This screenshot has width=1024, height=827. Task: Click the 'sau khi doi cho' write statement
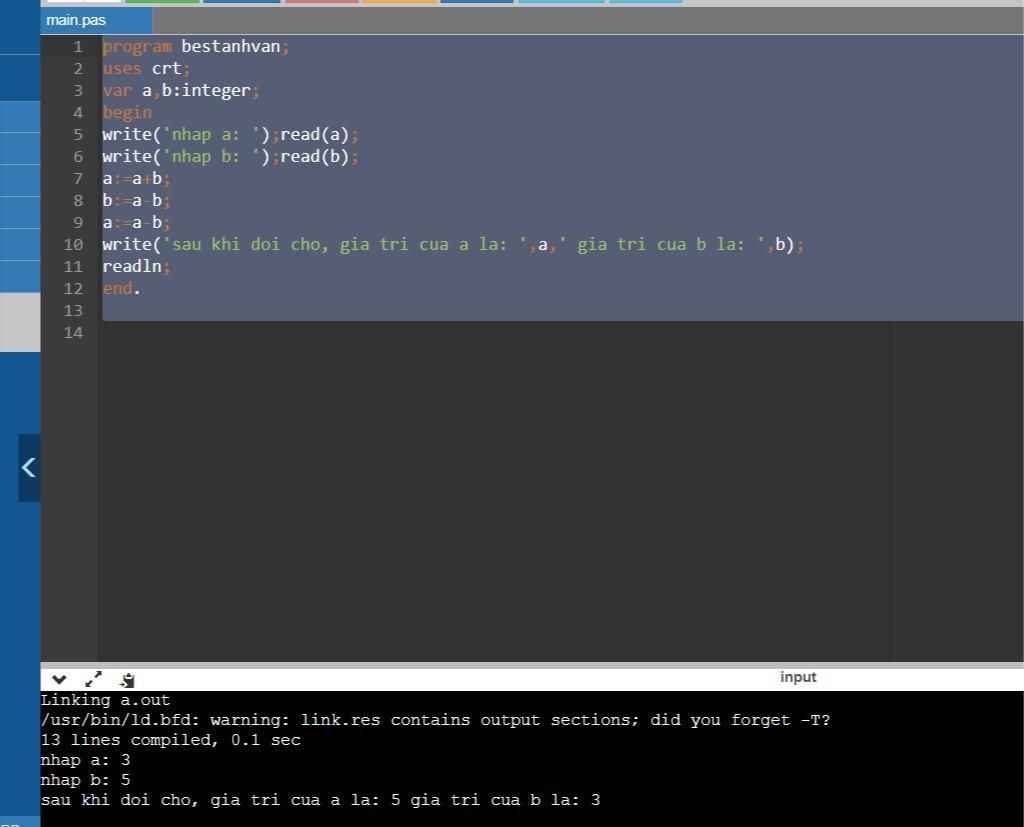(453, 244)
